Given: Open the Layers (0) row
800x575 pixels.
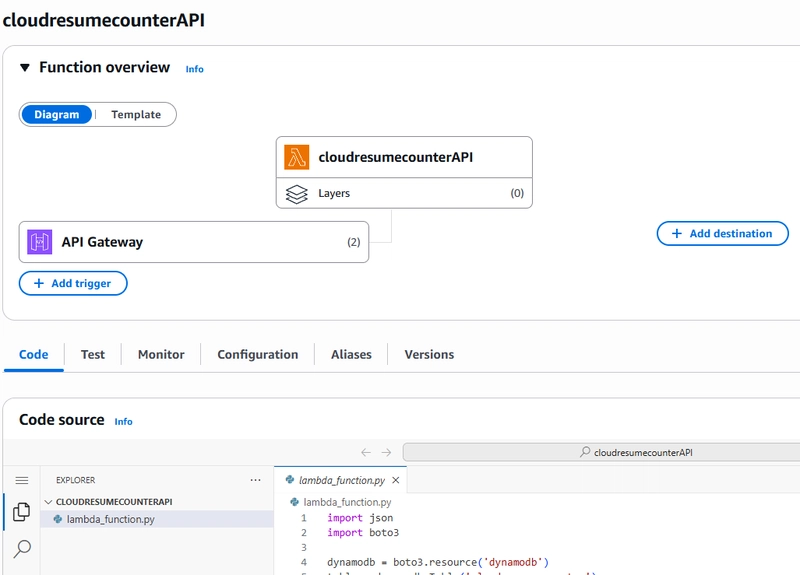Looking at the screenshot, I should 404,193.
